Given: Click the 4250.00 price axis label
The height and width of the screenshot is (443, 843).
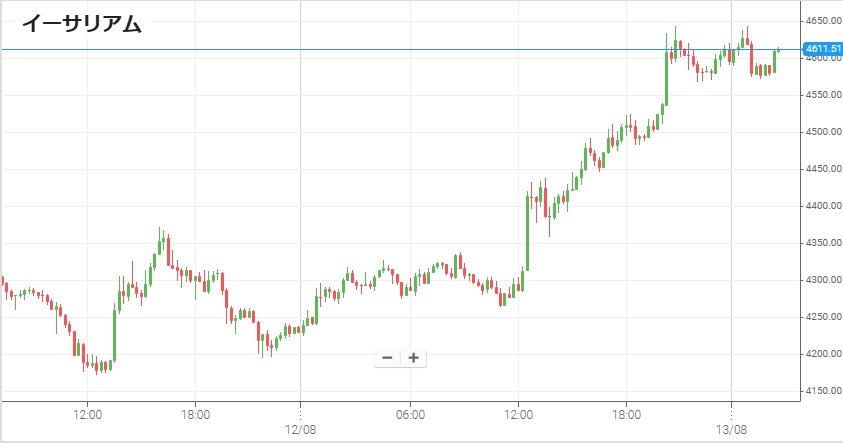Looking at the screenshot, I should pos(824,317).
